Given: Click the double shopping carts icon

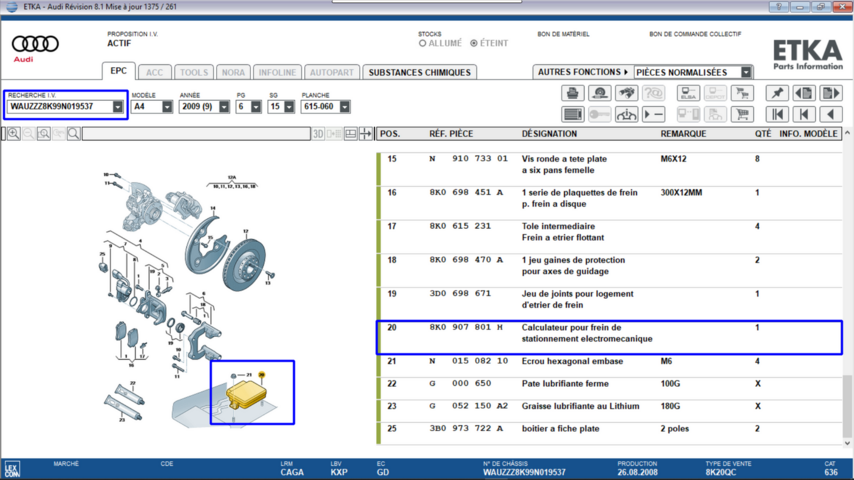Looking at the screenshot, I should click(742, 93).
